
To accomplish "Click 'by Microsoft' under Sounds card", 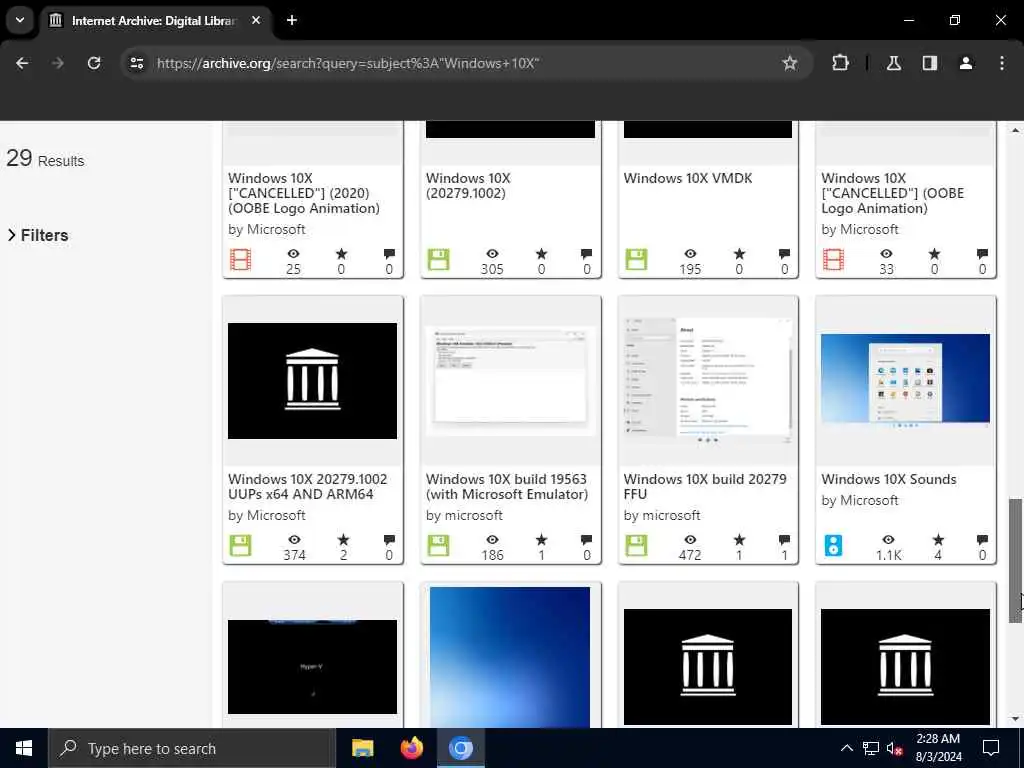I will pyautogui.click(x=859, y=500).
